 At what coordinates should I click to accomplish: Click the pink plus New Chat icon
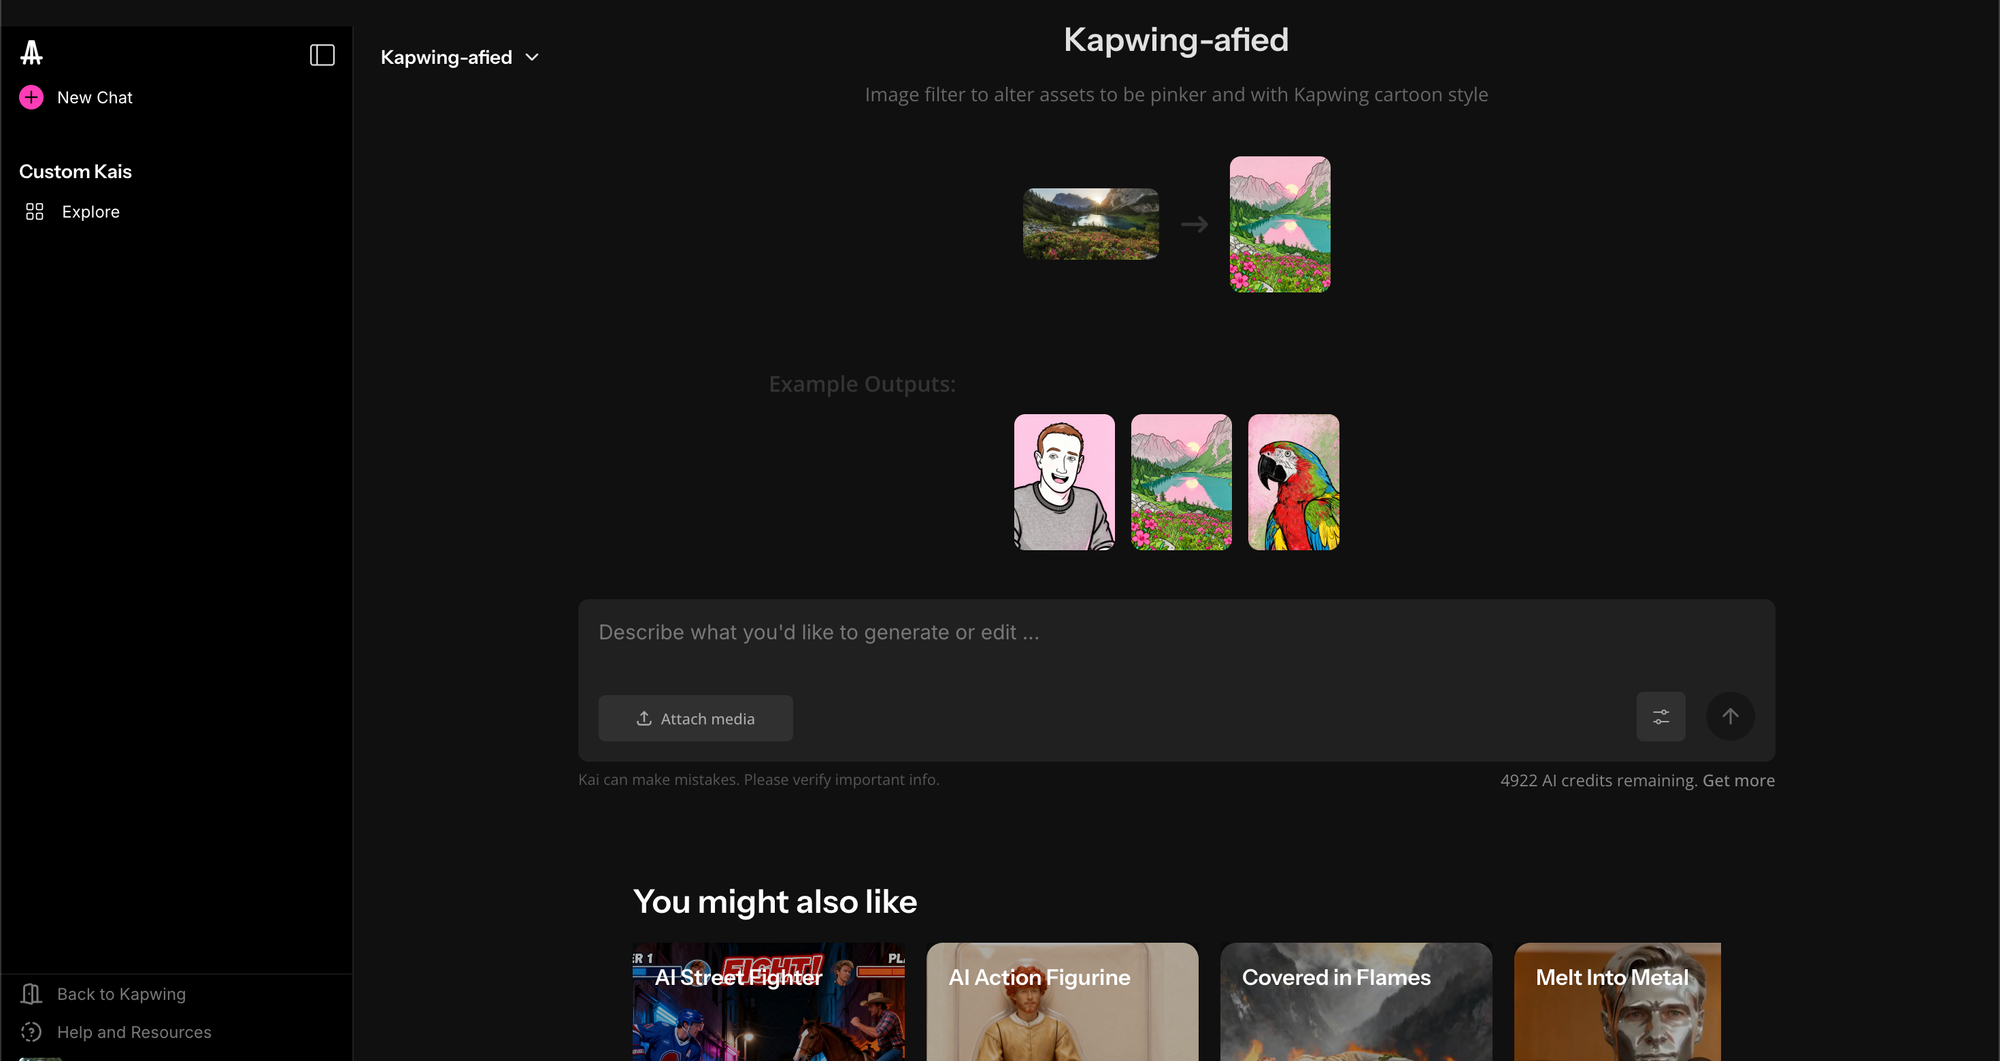point(31,97)
